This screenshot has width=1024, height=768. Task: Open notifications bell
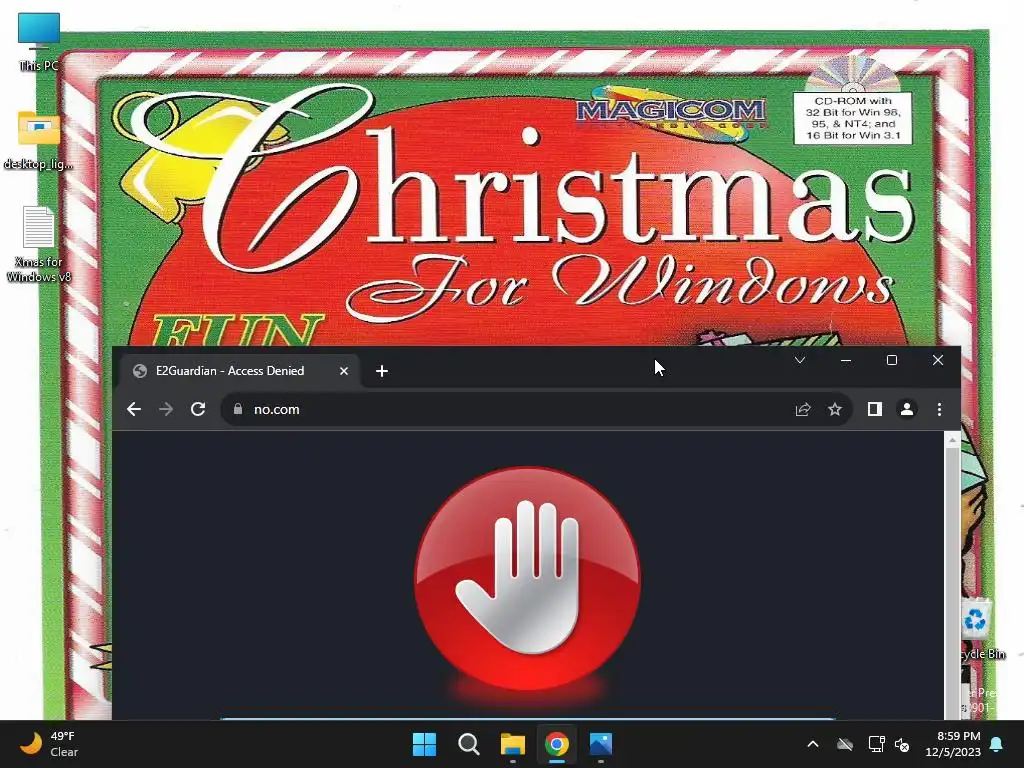997,744
